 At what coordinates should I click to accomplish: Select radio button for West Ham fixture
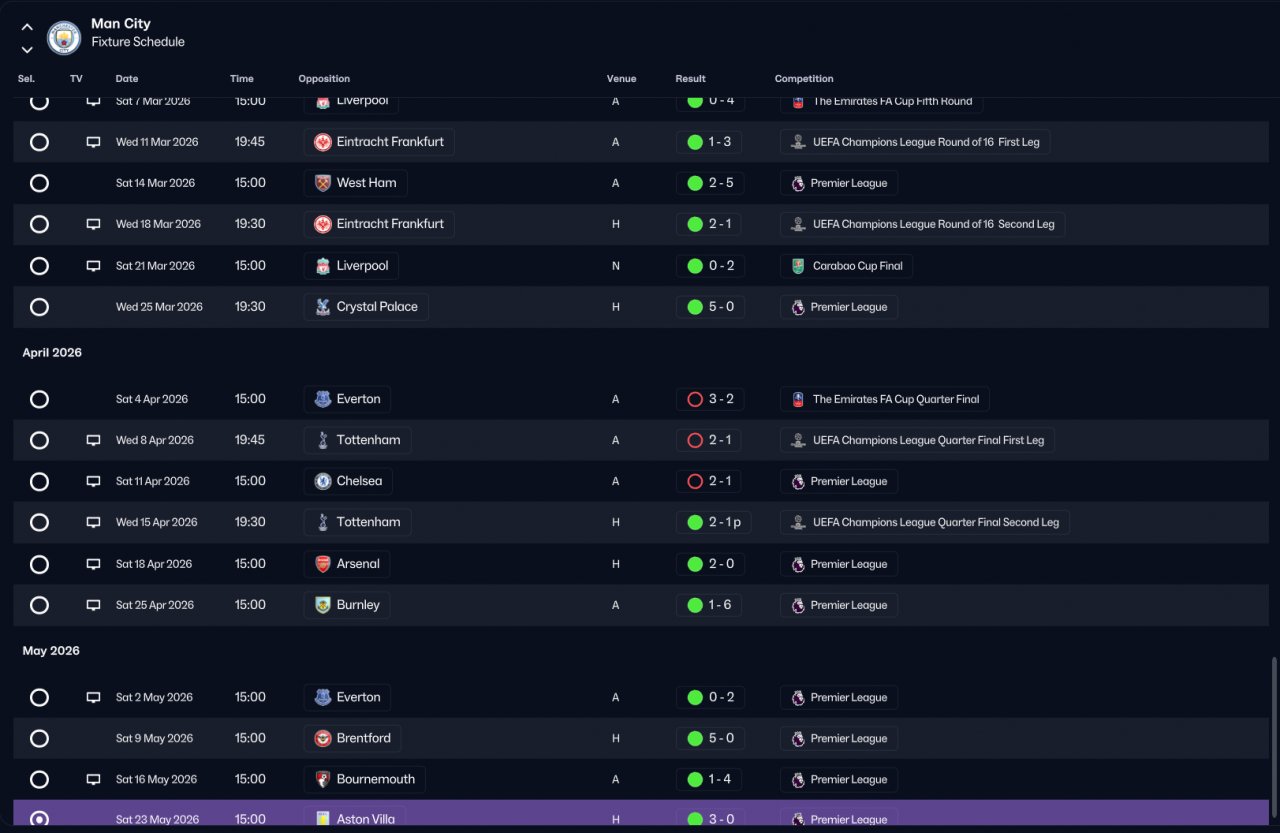pyautogui.click(x=39, y=183)
